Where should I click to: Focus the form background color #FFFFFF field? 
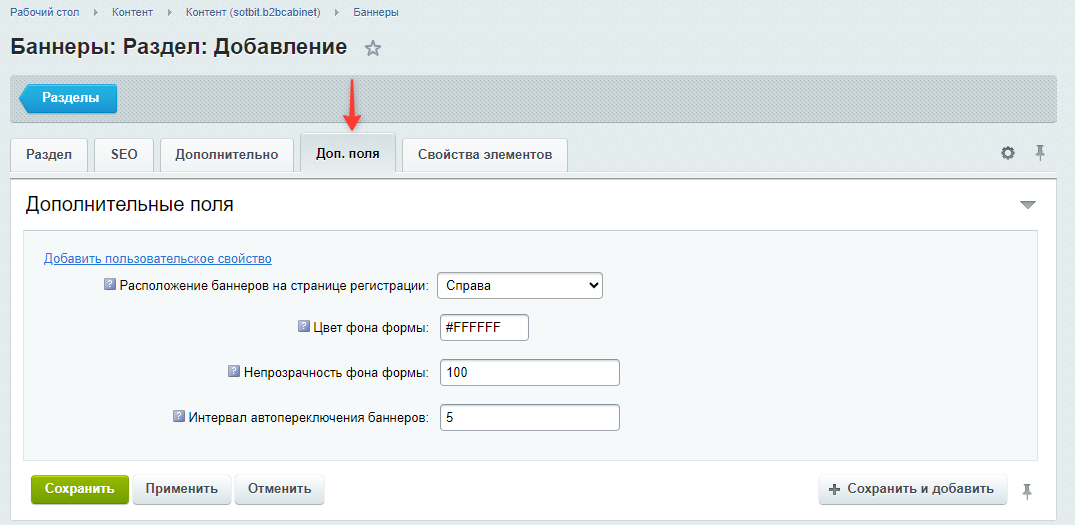483,328
